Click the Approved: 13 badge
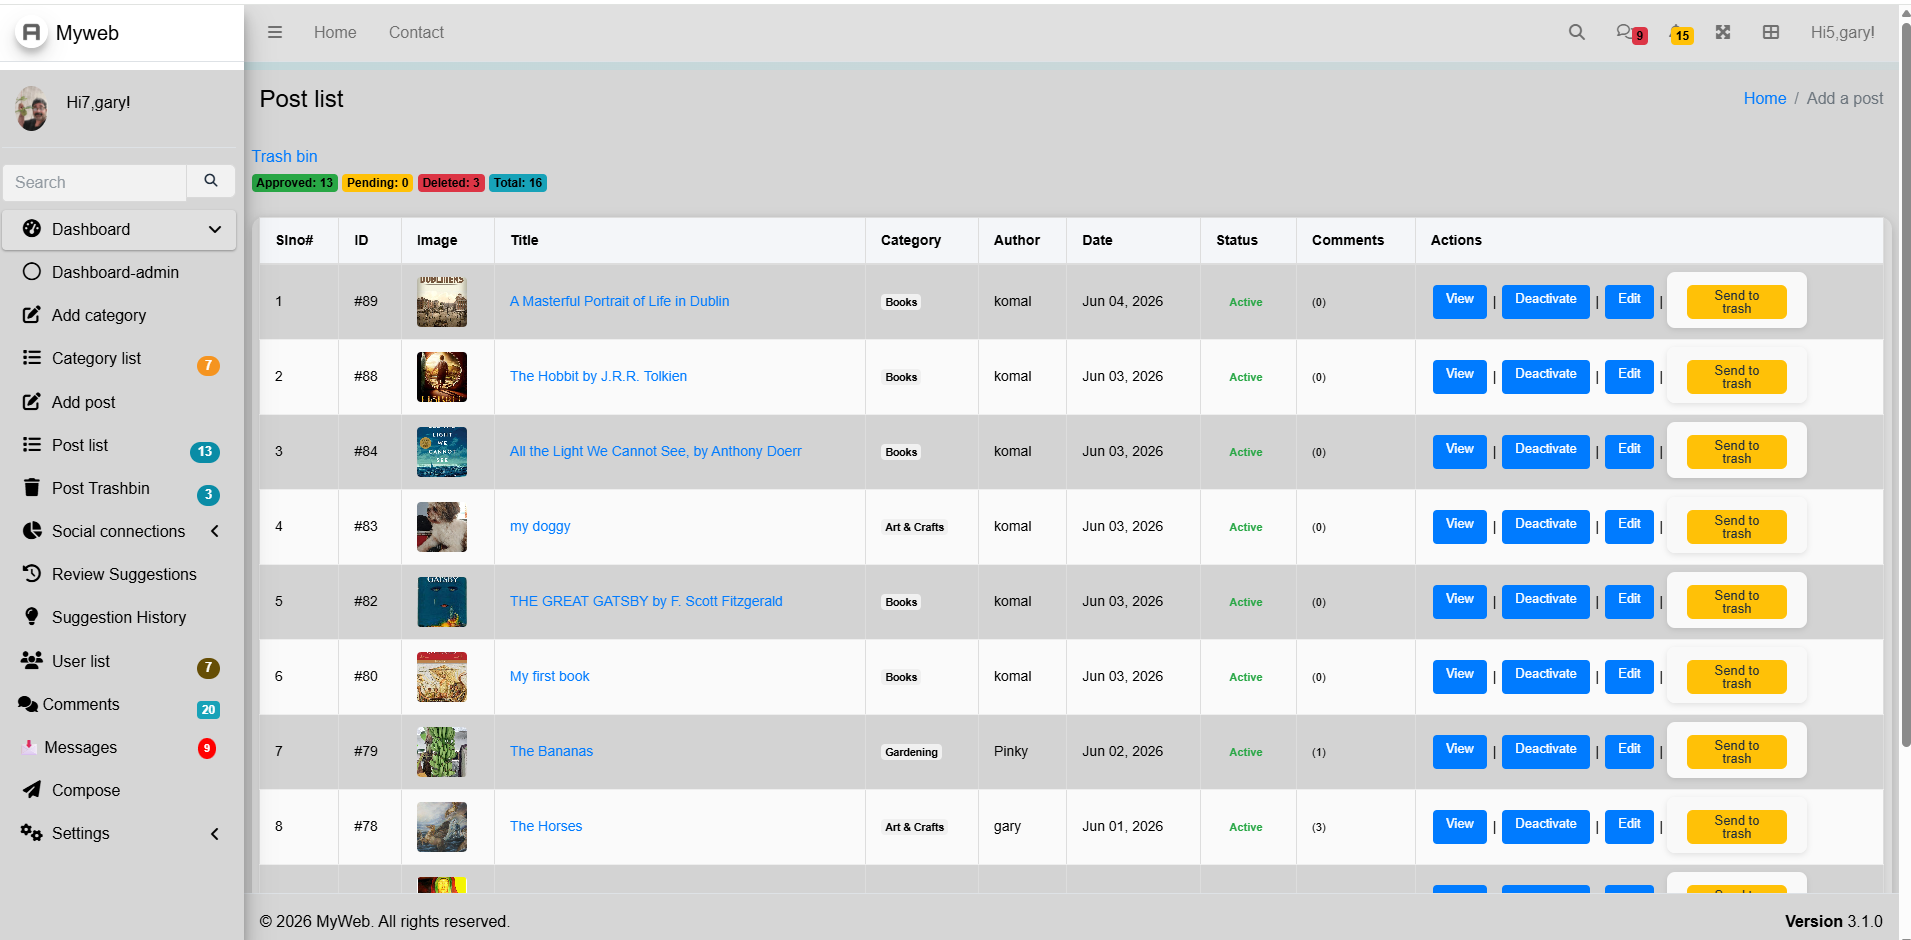The image size is (1911, 940). tap(294, 183)
